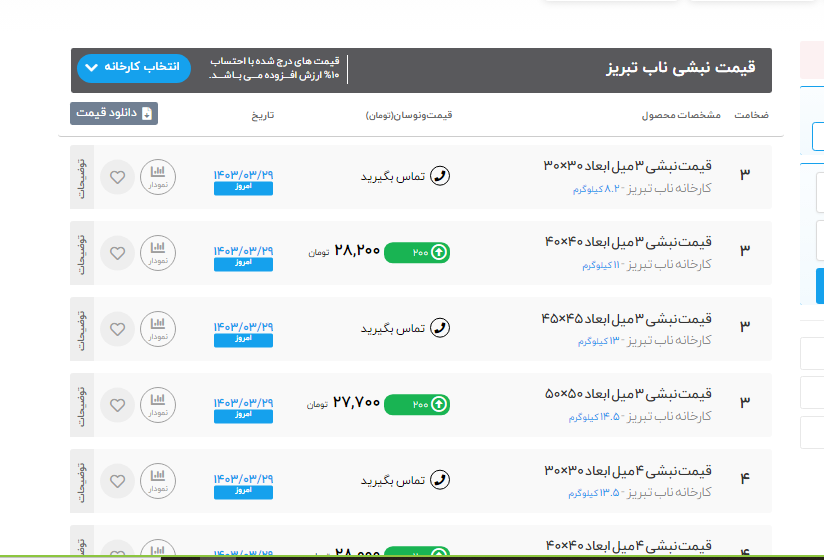Image resolution: width=824 pixels, height=560 pixels.
Task: Expand توضیحات tab on 45×45 3mm row
Action: (x=82, y=329)
